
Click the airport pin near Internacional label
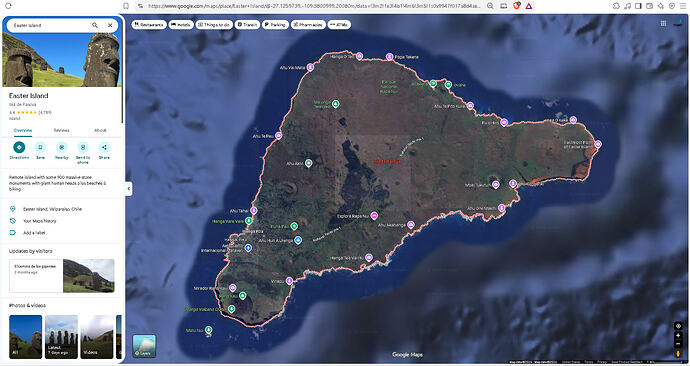248,248
